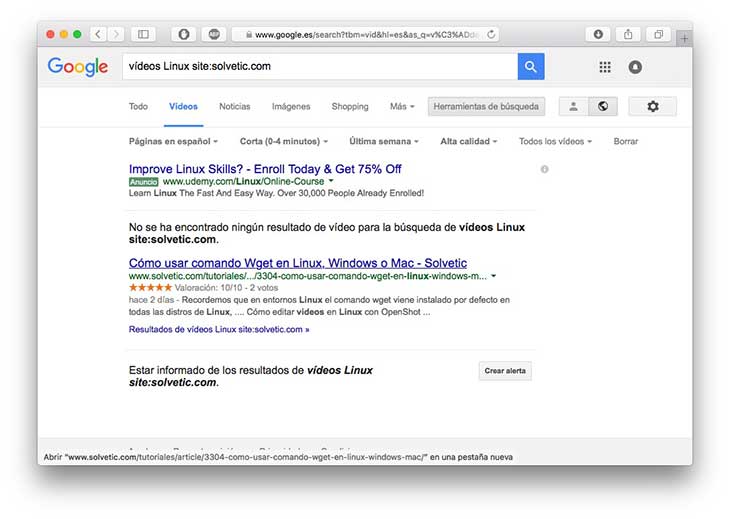Image resolution: width=730 pixels, height=519 pixels.
Task: Go forward with Safari forward arrow
Action: click(116, 34)
